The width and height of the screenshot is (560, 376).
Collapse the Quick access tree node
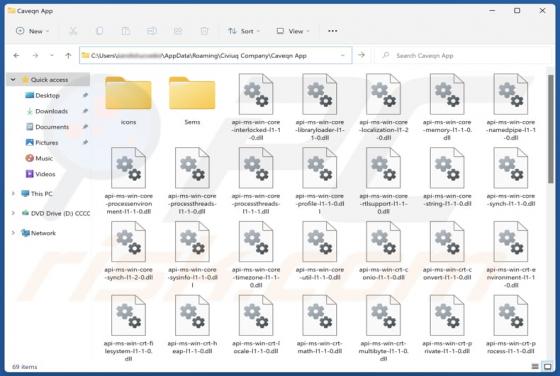tap(13, 80)
